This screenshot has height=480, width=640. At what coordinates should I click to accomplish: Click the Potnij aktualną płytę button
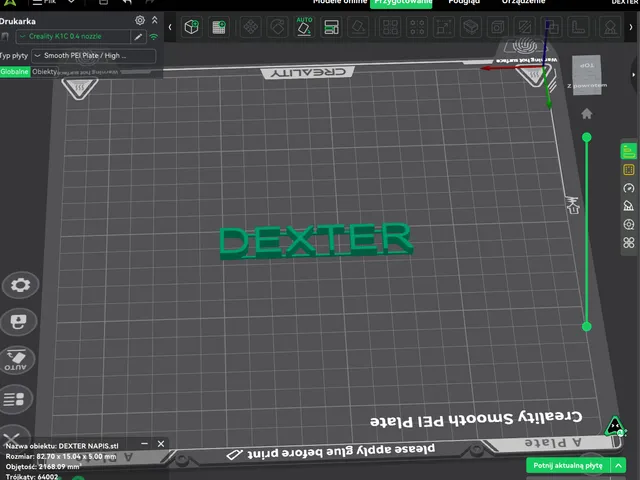pyautogui.click(x=568, y=465)
